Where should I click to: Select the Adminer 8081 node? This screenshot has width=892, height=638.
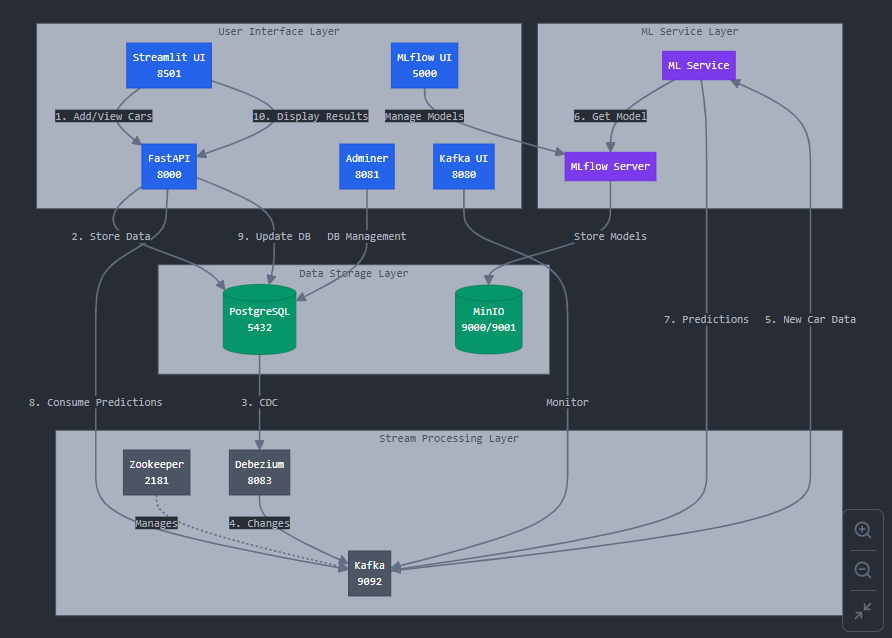(366, 166)
